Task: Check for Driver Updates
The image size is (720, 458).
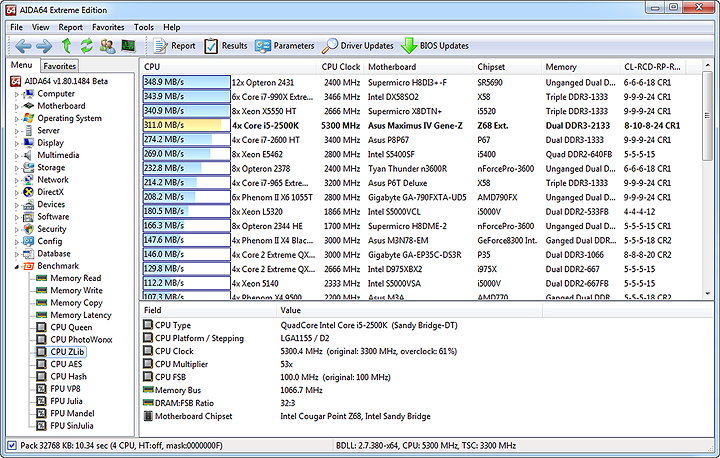Action: [358, 46]
